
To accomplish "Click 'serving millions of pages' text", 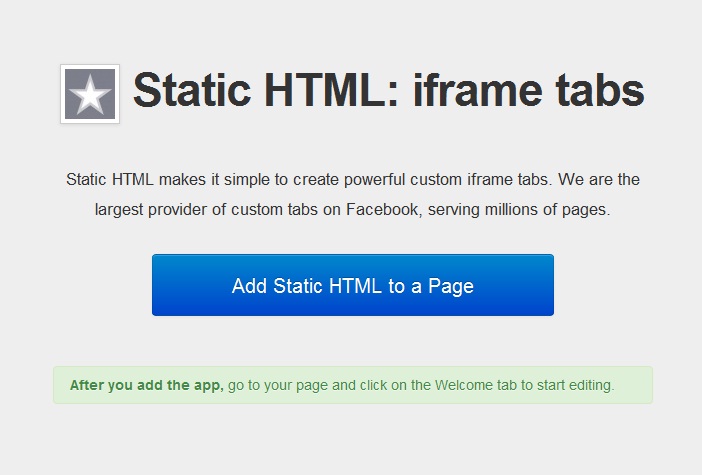I will (518, 210).
